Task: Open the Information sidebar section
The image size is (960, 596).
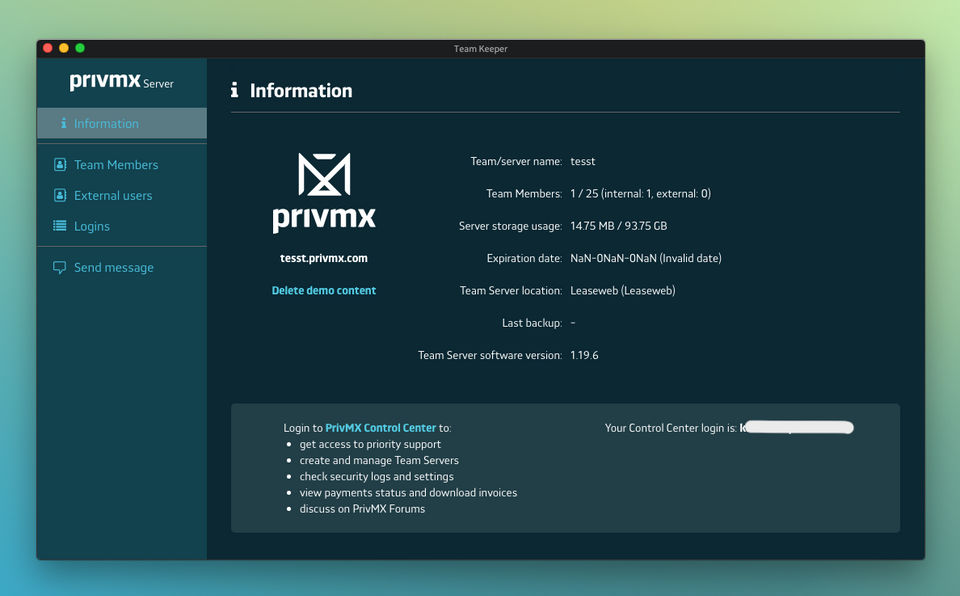Action: [122, 123]
